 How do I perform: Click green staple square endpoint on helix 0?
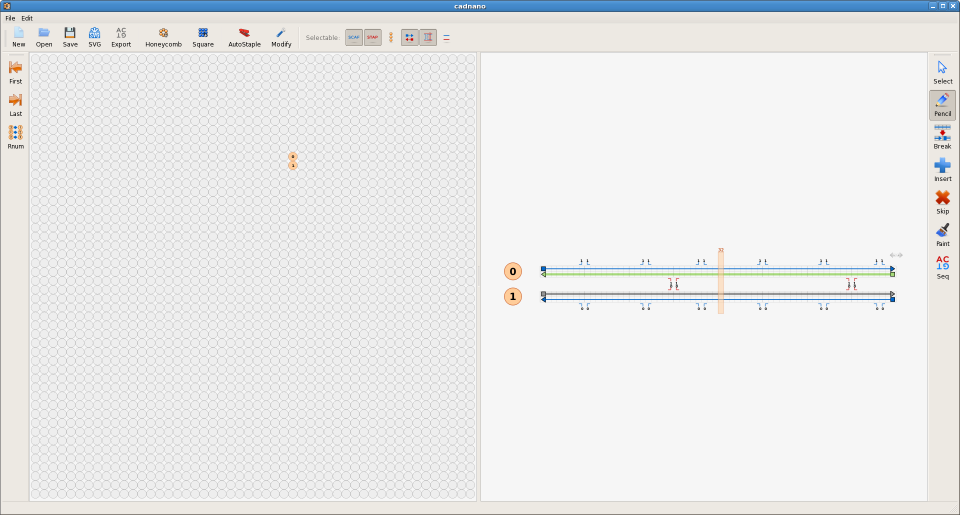tap(893, 274)
